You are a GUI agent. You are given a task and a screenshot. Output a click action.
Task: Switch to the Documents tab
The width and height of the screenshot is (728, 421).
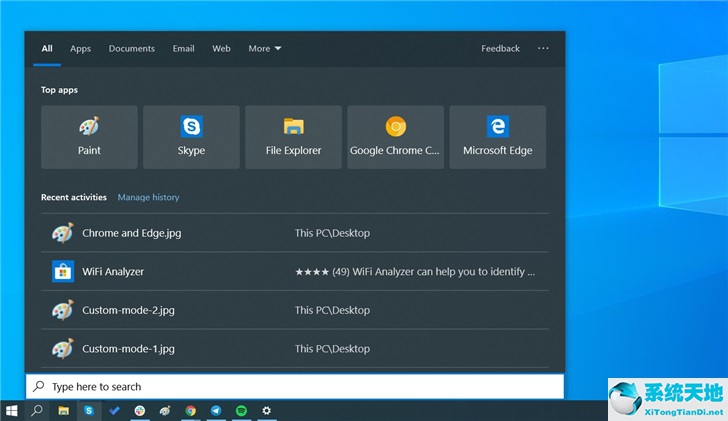point(132,48)
